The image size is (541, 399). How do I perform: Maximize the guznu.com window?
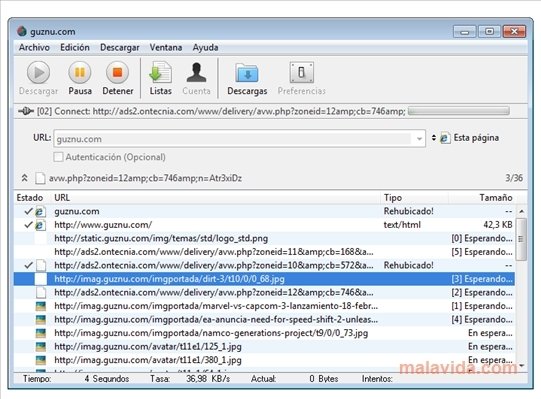point(489,32)
